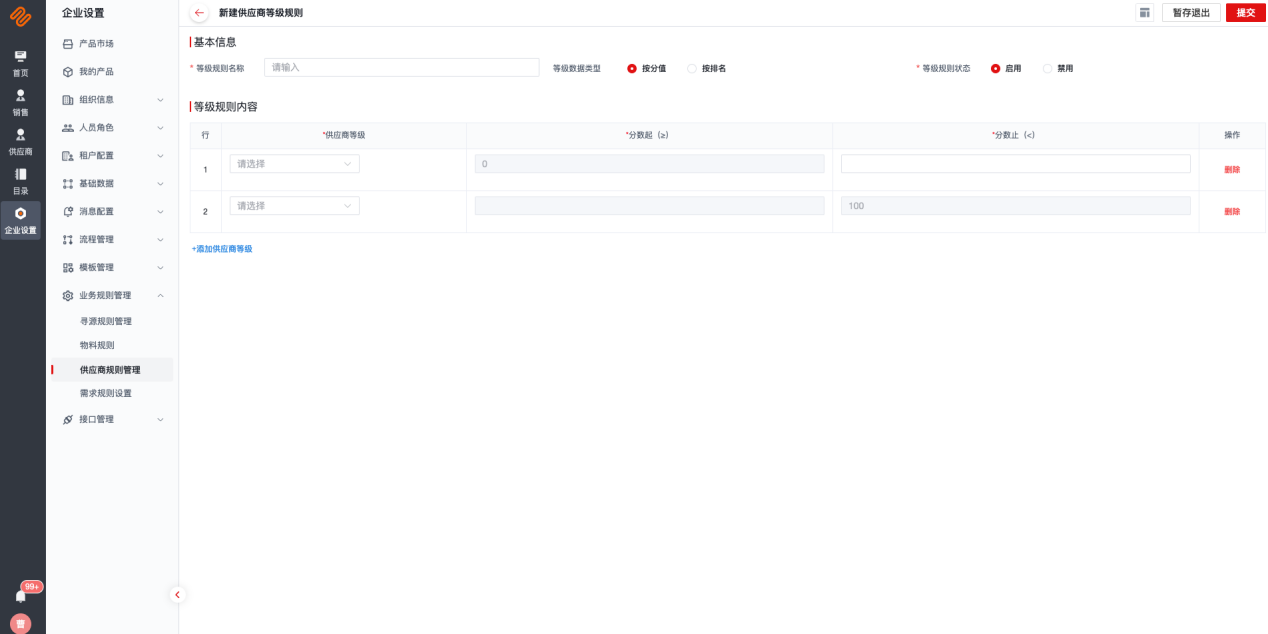Click the 企业设置 sidebar heading
This screenshot has width=1268, height=634.
tap(83, 13)
